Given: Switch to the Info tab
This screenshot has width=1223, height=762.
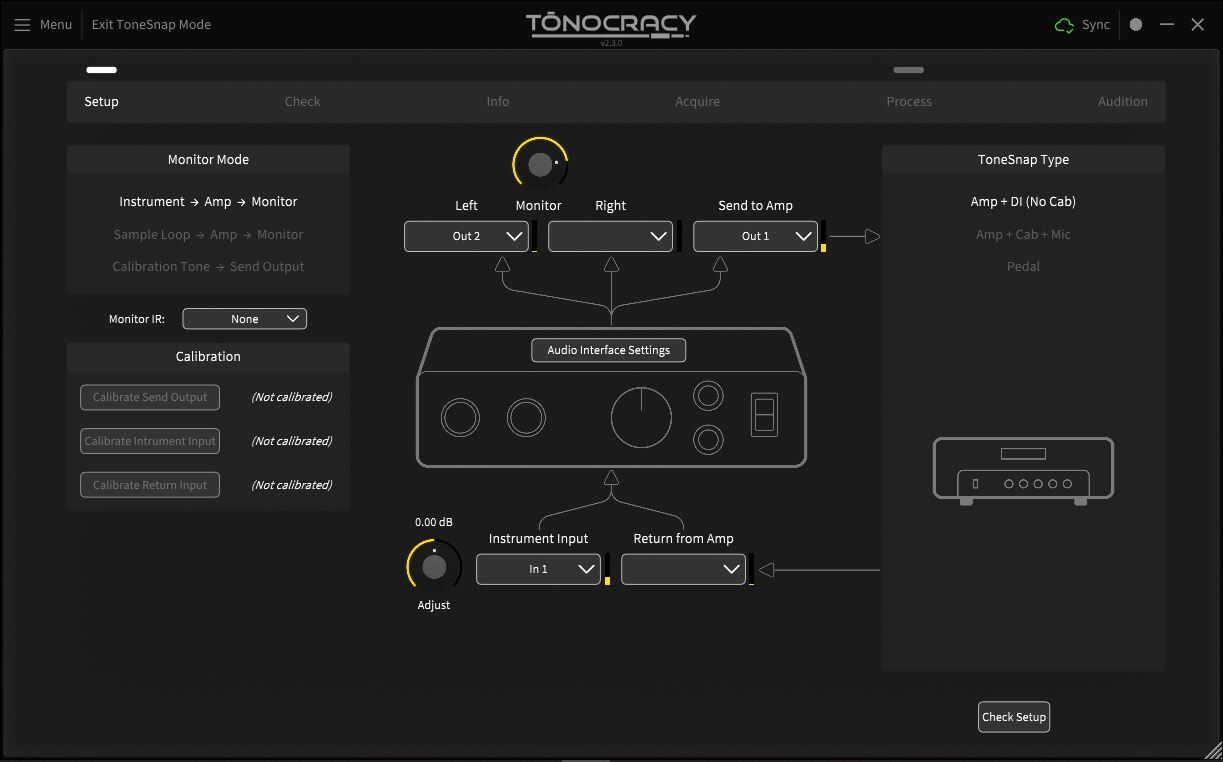Looking at the screenshot, I should pyautogui.click(x=498, y=101).
